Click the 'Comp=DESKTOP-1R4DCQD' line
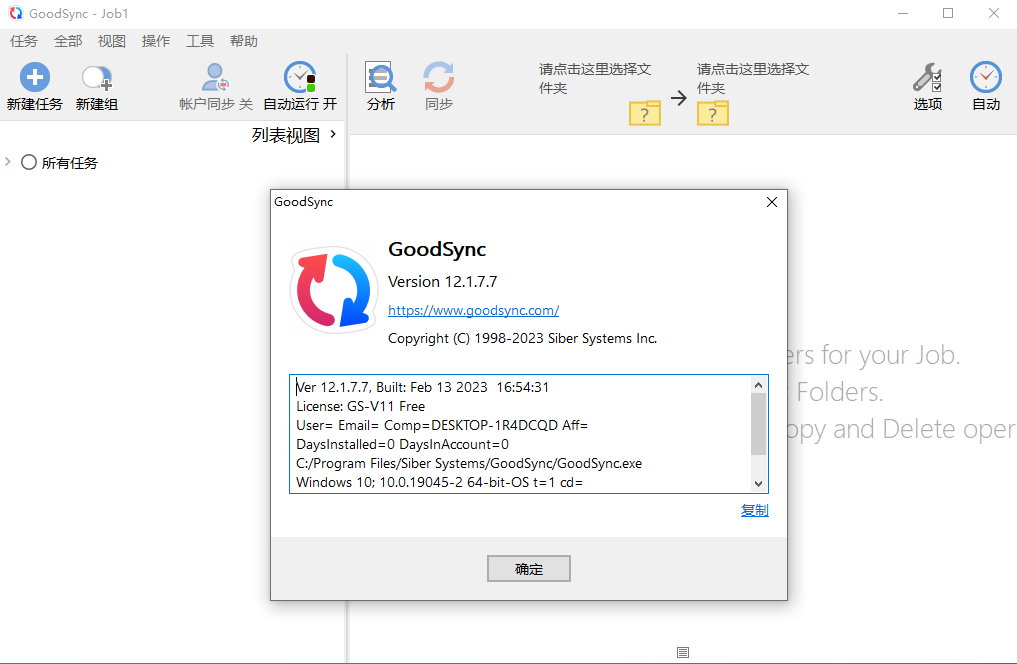The height and width of the screenshot is (664, 1017). (442, 425)
